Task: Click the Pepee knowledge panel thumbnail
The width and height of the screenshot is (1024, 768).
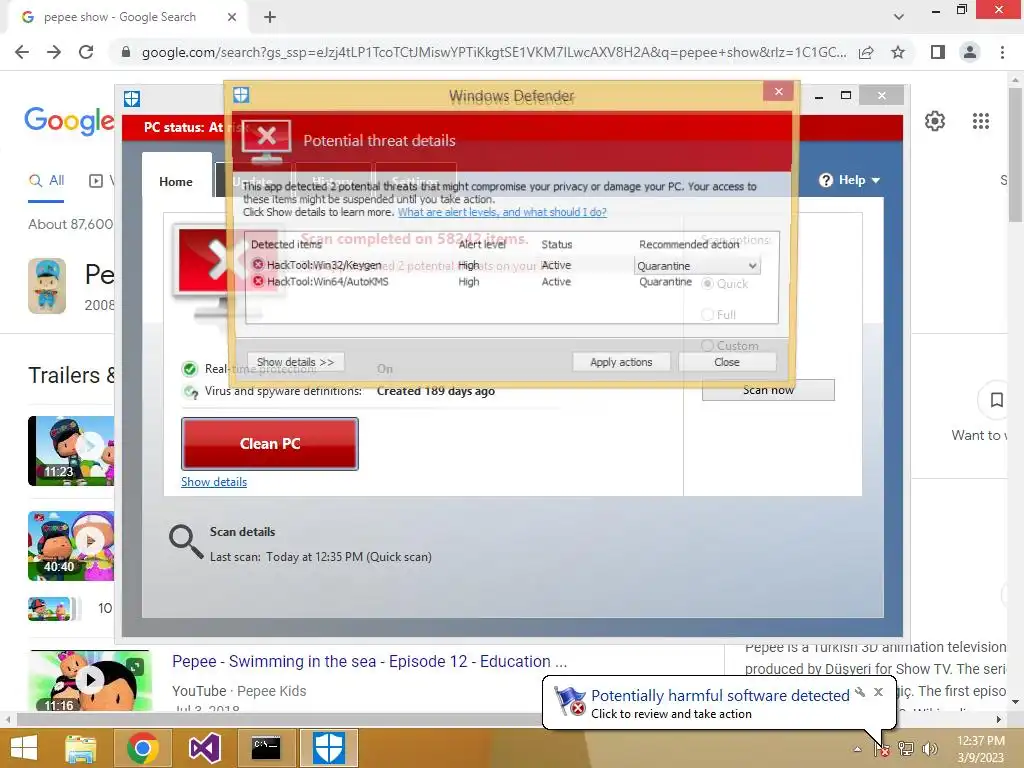Action: [x=47, y=285]
